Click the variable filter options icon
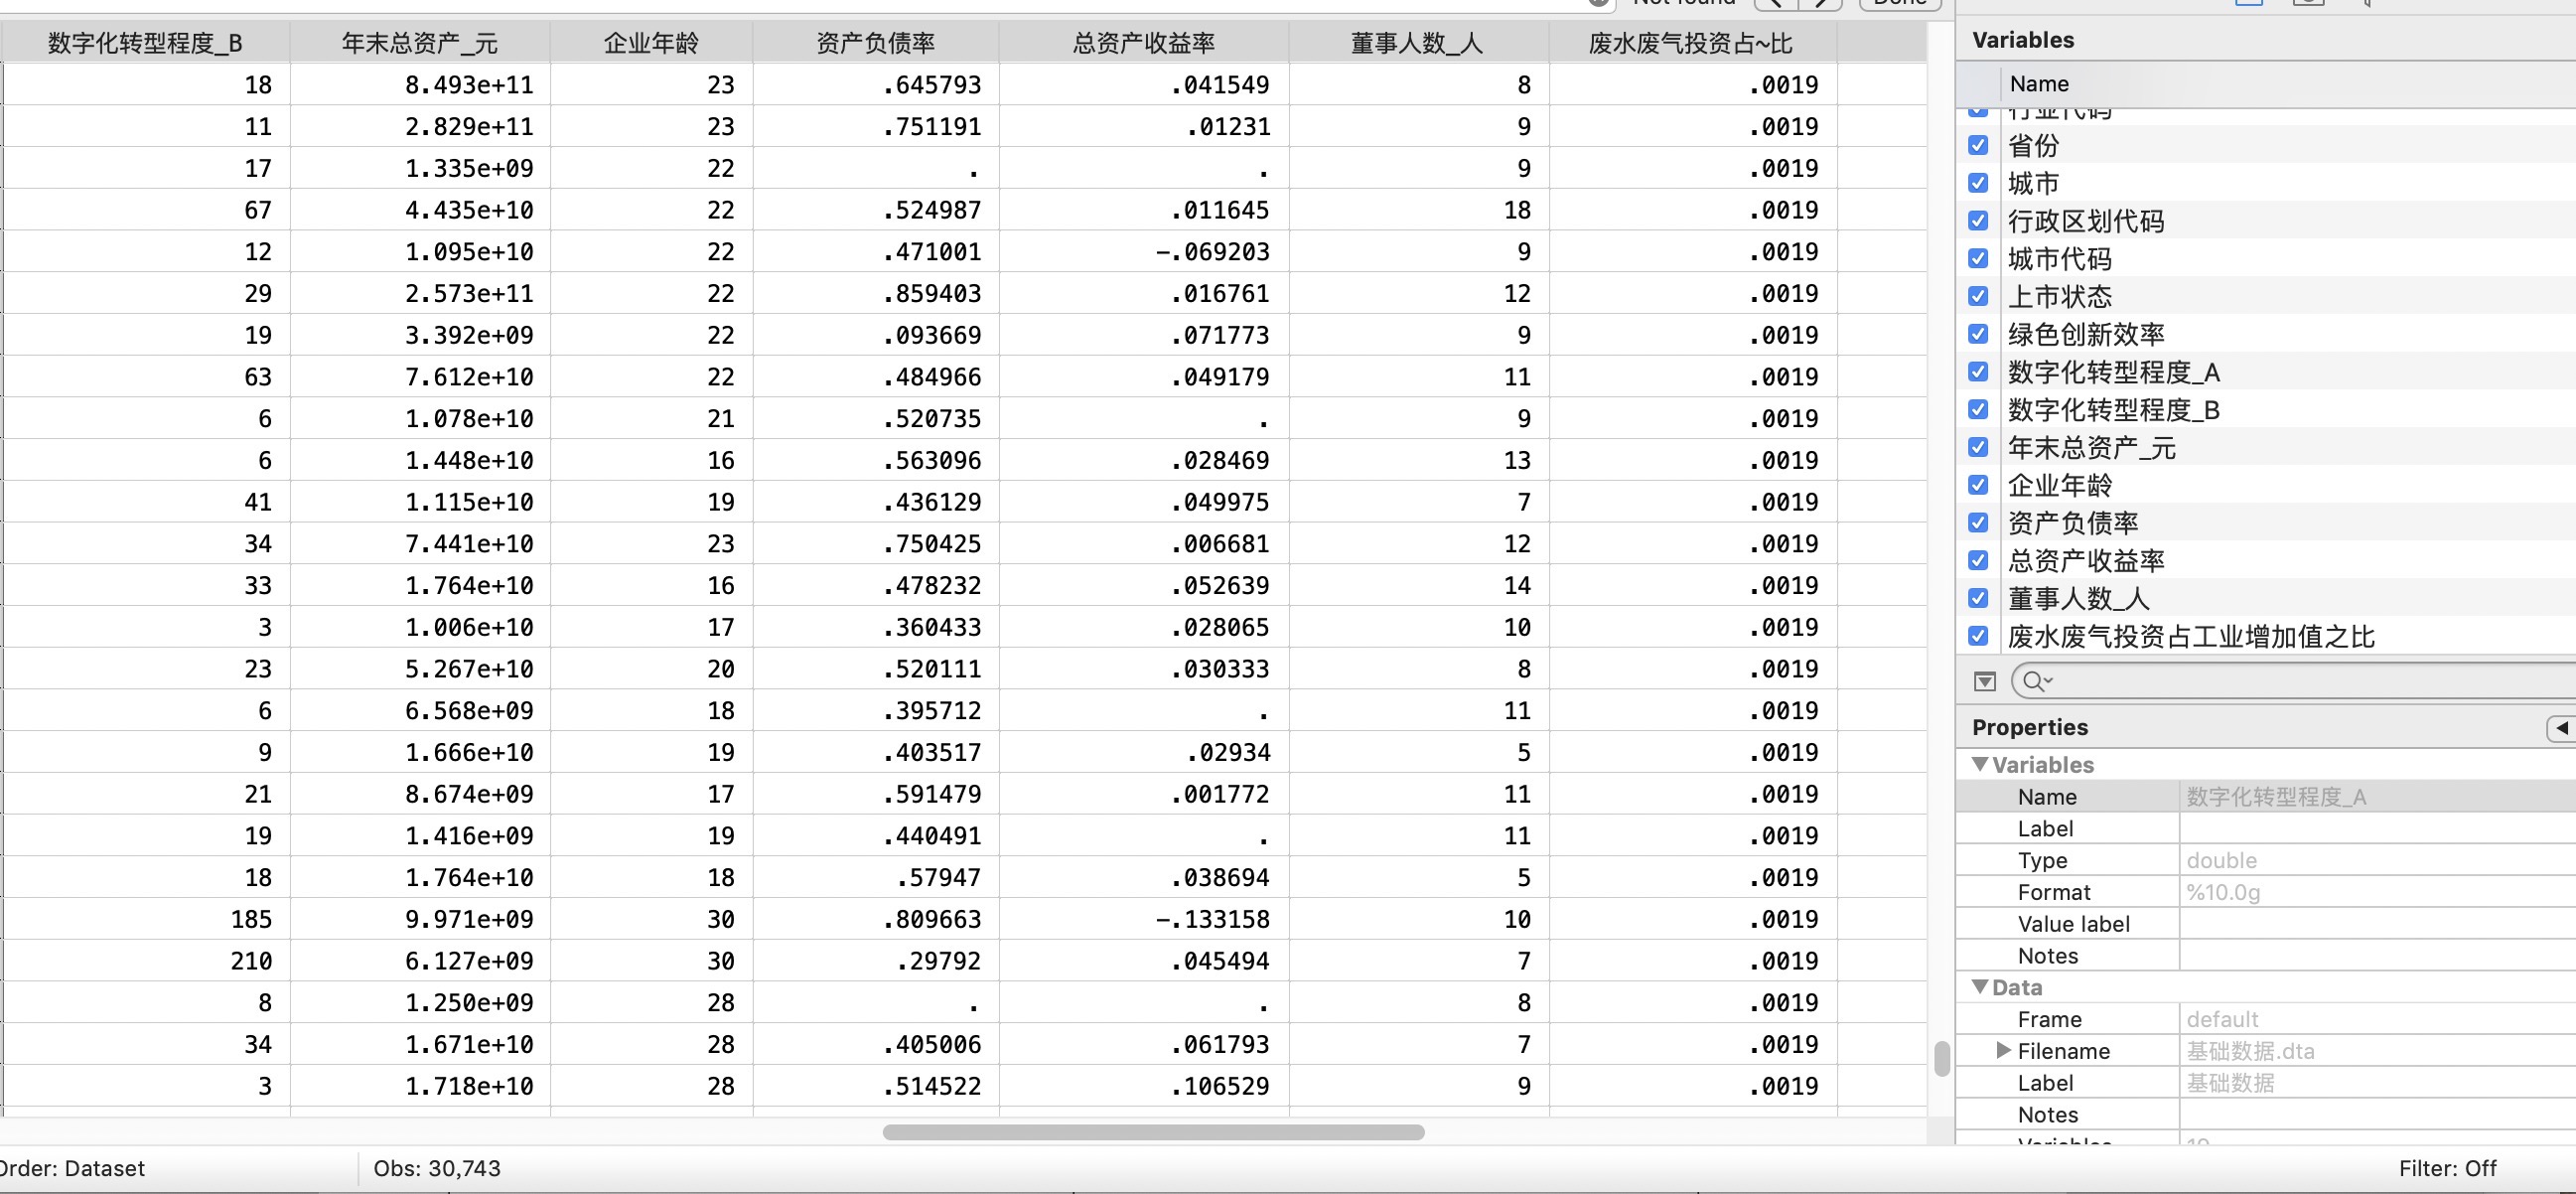 1985,682
